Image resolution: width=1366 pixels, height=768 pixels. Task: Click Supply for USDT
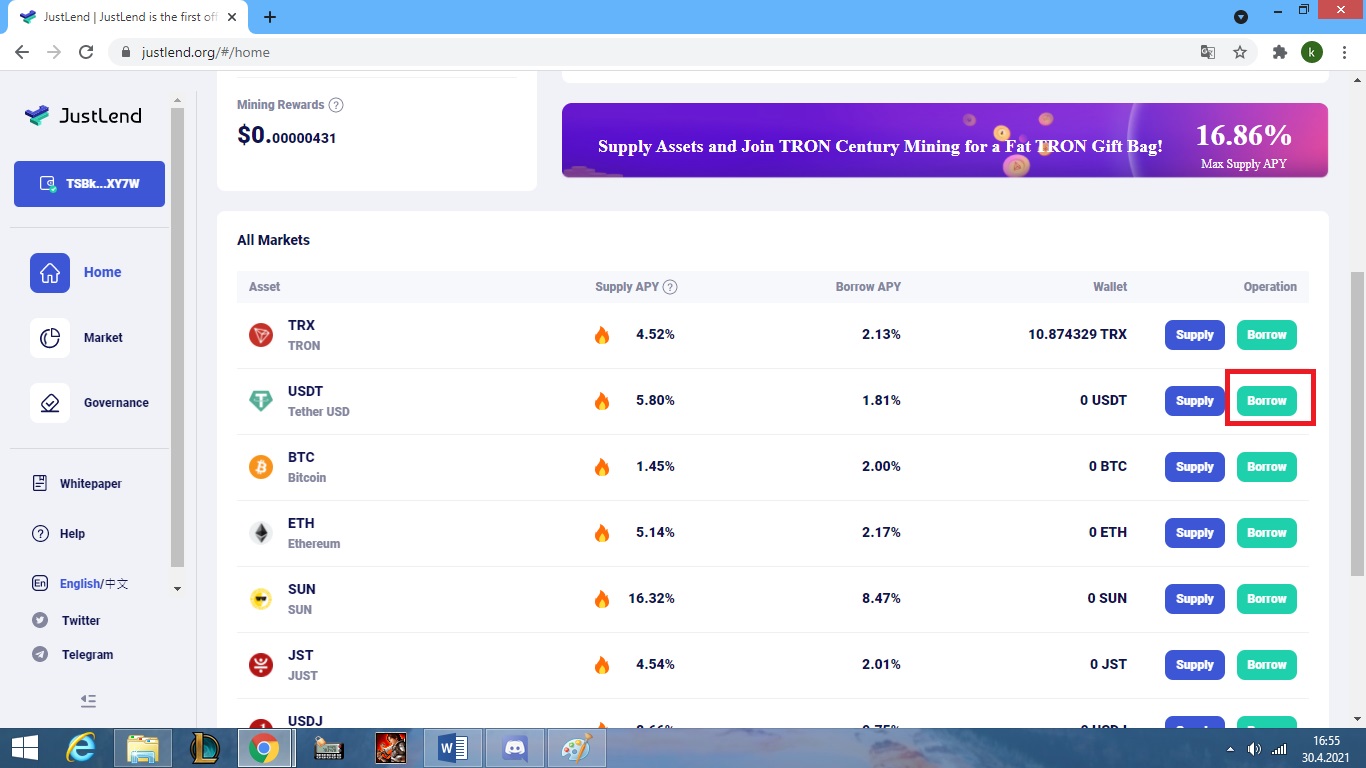point(1195,401)
